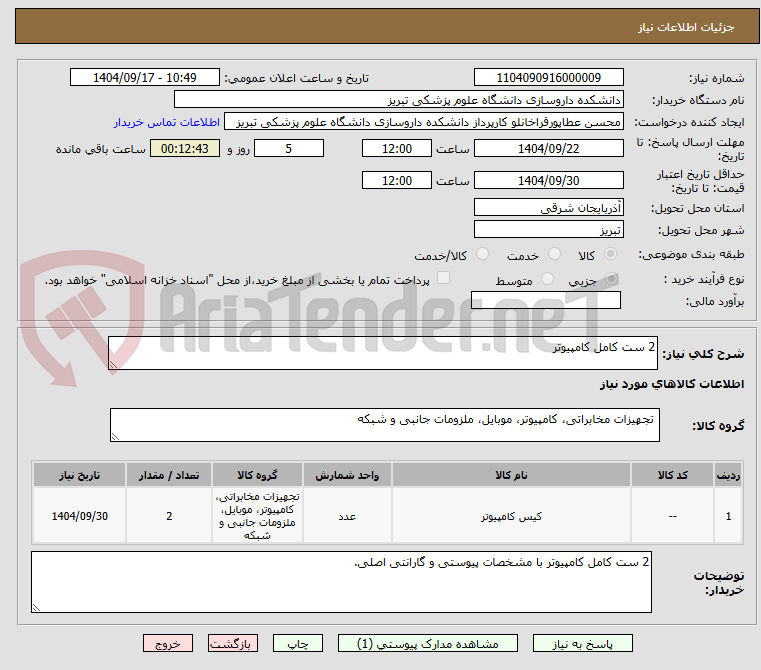
Task: Click the شرح کلی نیاز text area
Action: [x=382, y=353]
